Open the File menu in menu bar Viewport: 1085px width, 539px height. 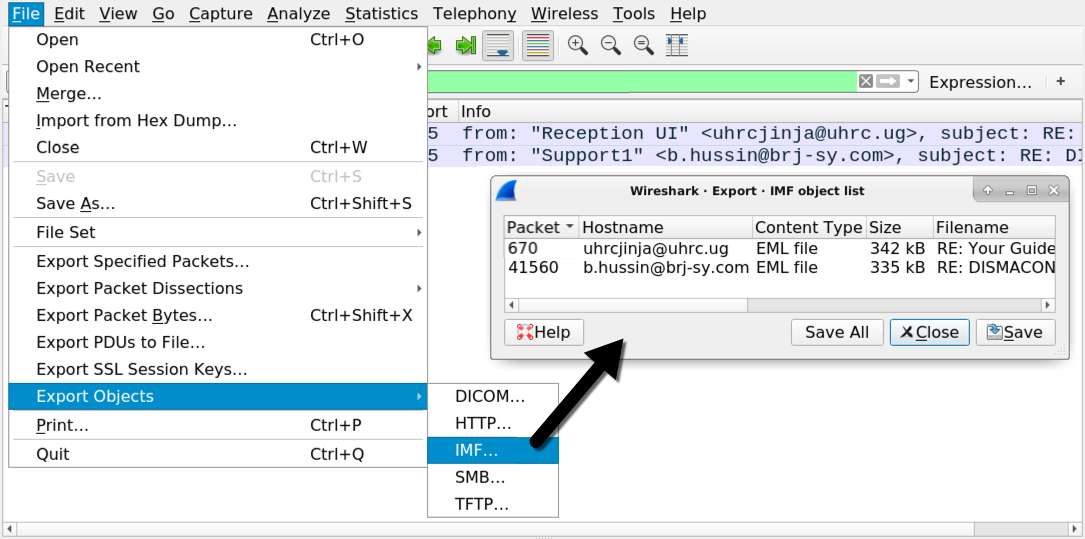(x=26, y=13)
